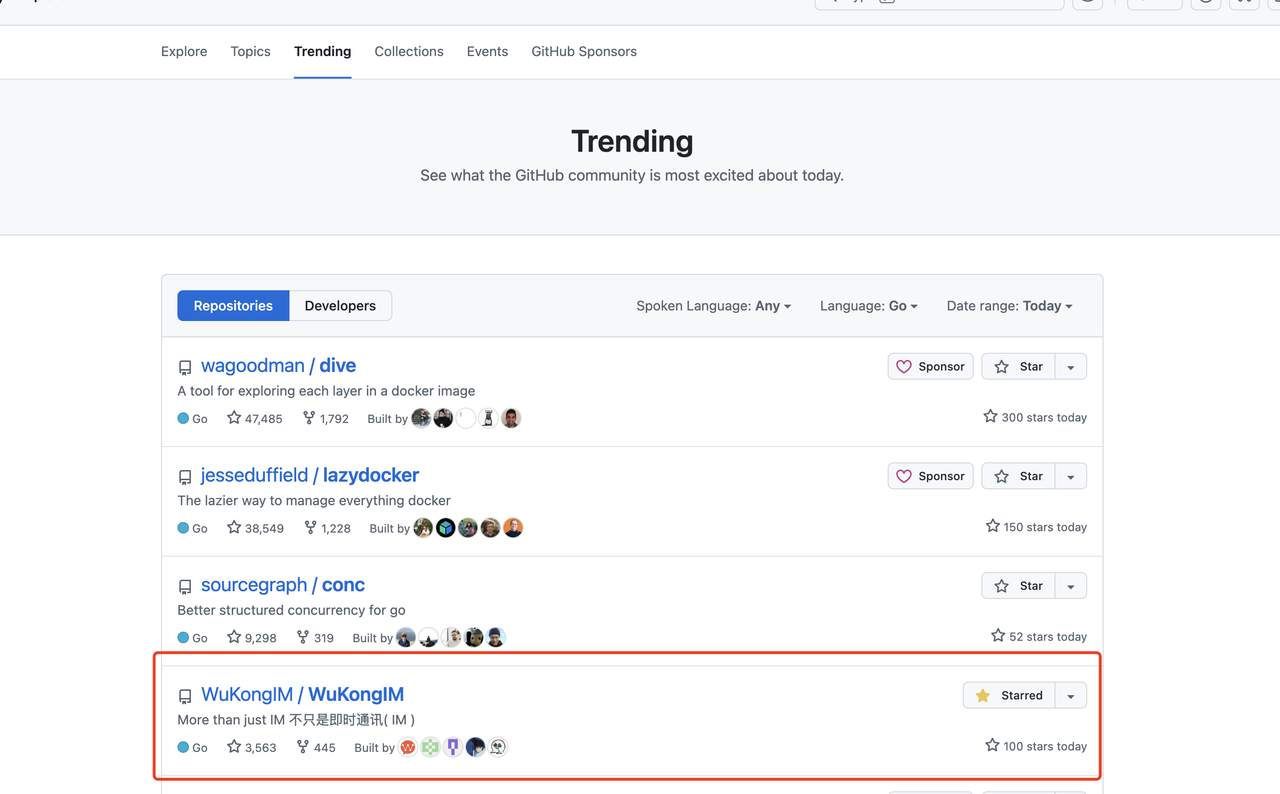Expand star lists dropdown for dive

click(x=1071, y=367)
